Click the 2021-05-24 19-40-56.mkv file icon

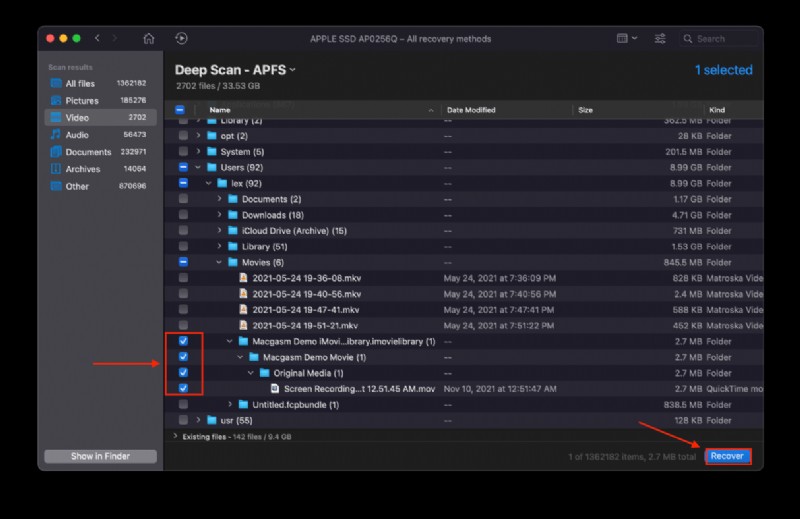coord(243,294)
